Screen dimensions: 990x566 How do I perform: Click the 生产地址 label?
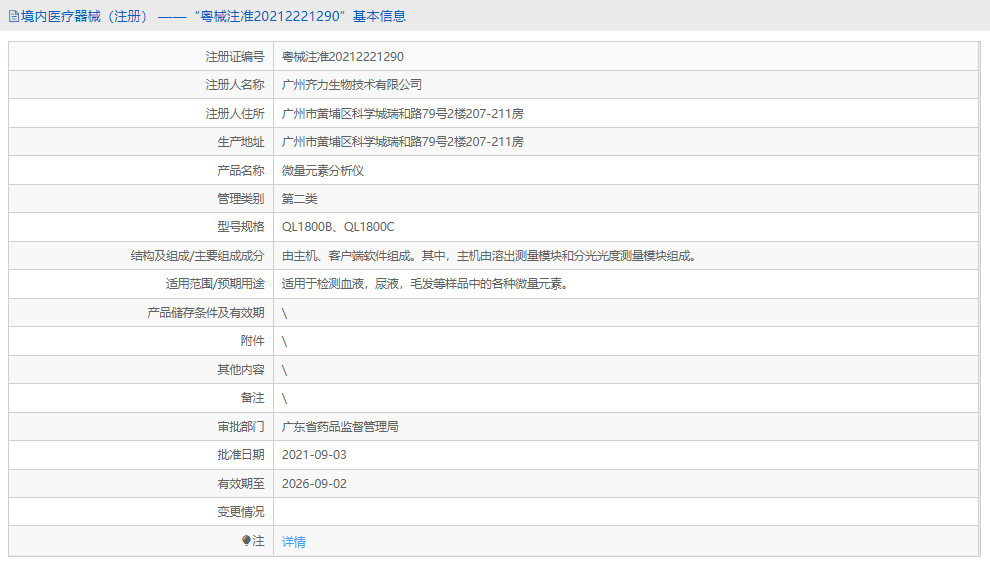[241, 142]
